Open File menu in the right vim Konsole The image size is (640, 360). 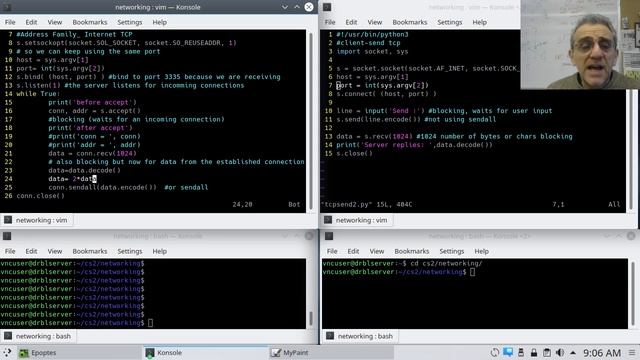click(x=330, y=22)
